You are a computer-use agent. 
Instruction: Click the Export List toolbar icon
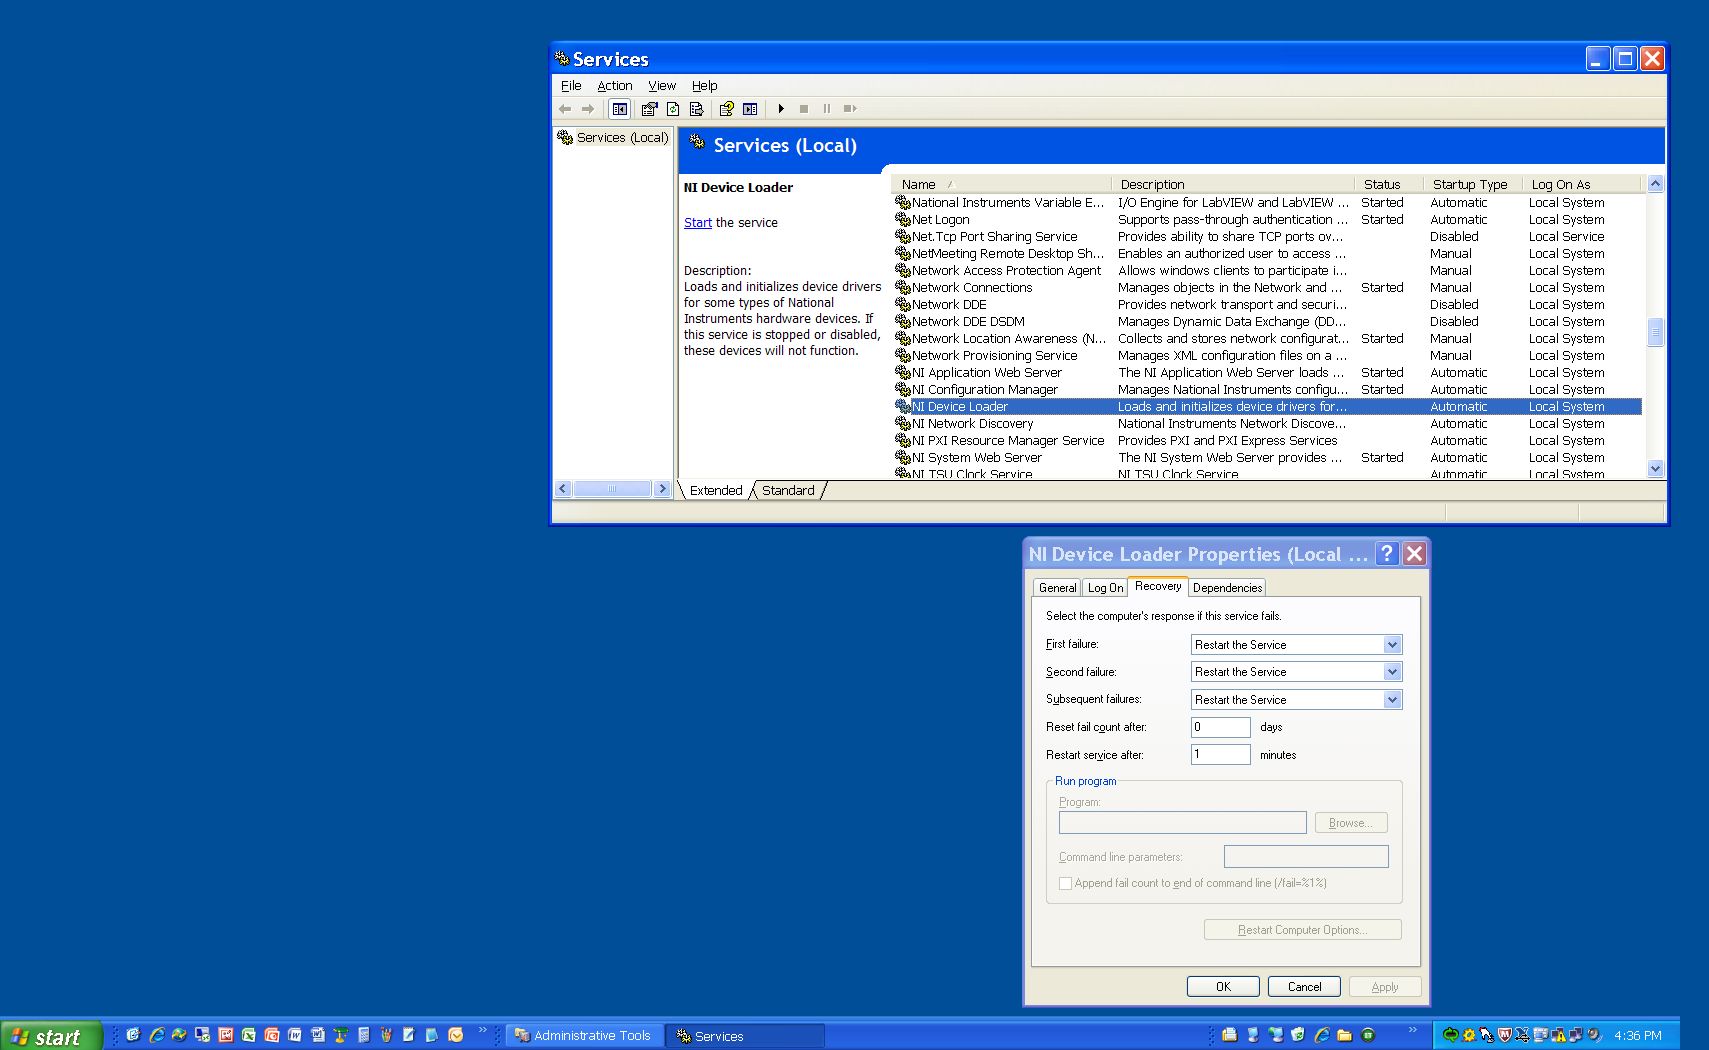click(696, 109)
